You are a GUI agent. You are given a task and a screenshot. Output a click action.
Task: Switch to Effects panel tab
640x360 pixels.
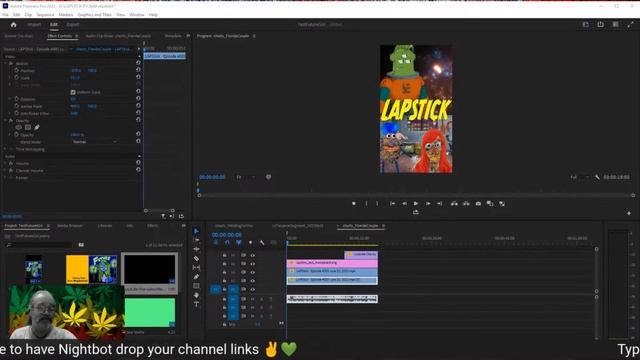tap(153, 226)
